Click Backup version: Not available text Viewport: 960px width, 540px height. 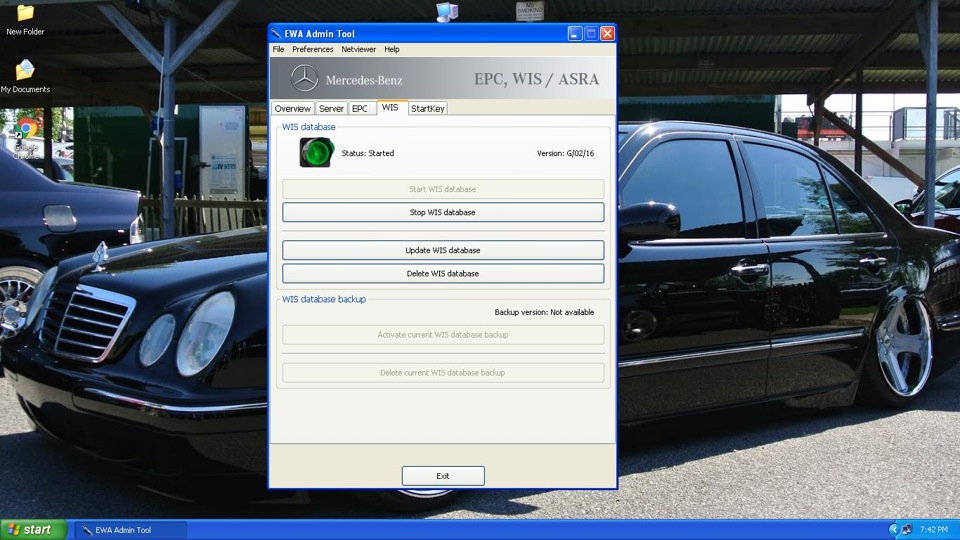[544, 312]
